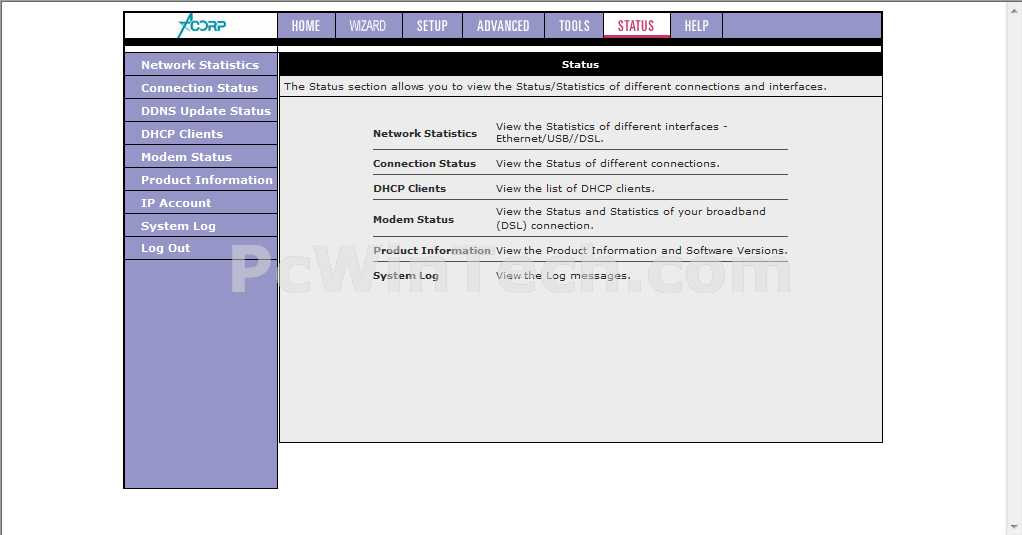Click 'View the Product Information and Software Versions.' text
The image size is (1022, 535).
[x=641, y=250]
